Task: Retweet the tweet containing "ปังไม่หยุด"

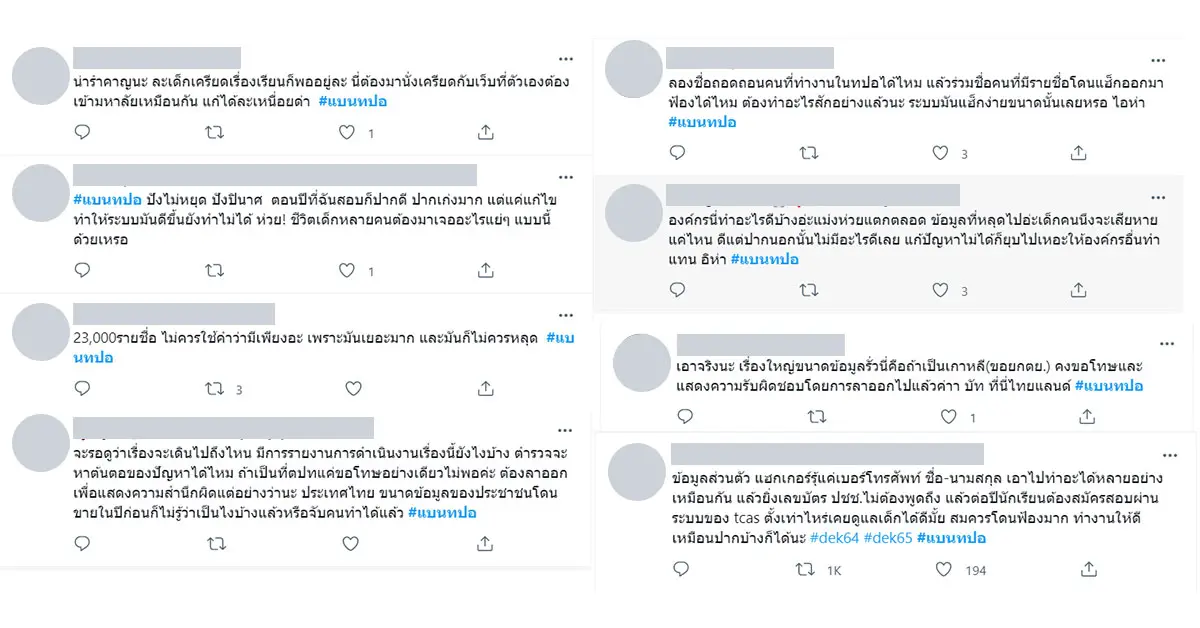Action: pyautogui.click(x=214, y=270)
